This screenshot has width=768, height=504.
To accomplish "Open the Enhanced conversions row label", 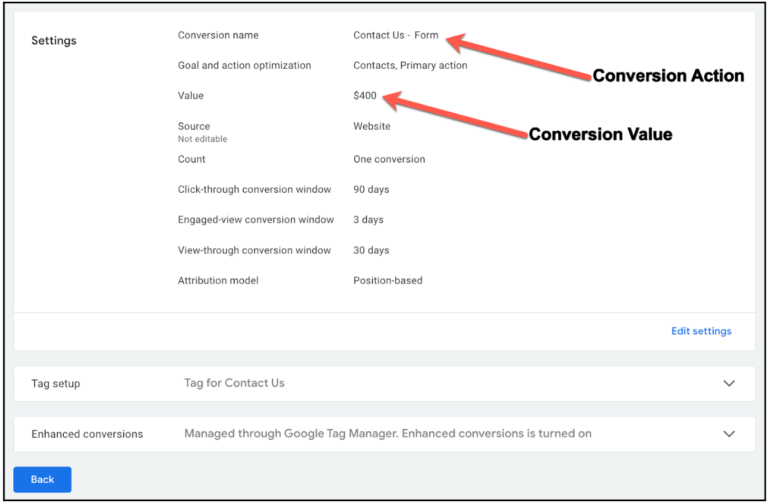I will pyautogui.click(x=87, y=434).
